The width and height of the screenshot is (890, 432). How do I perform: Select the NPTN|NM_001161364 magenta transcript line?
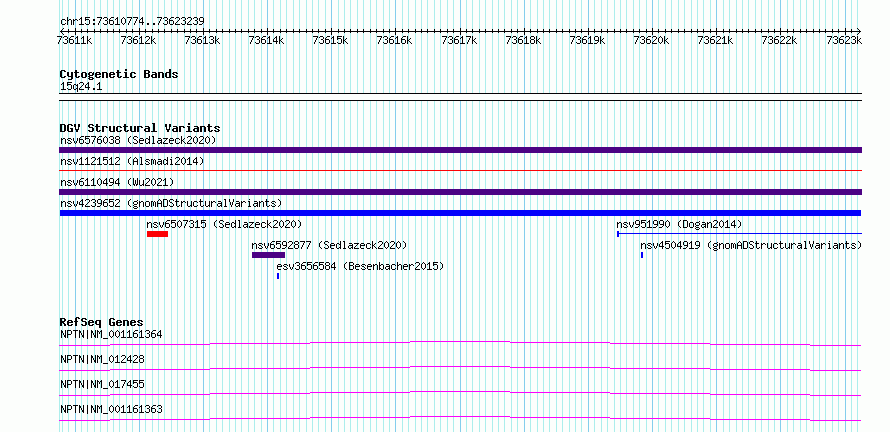coord(460,343)
